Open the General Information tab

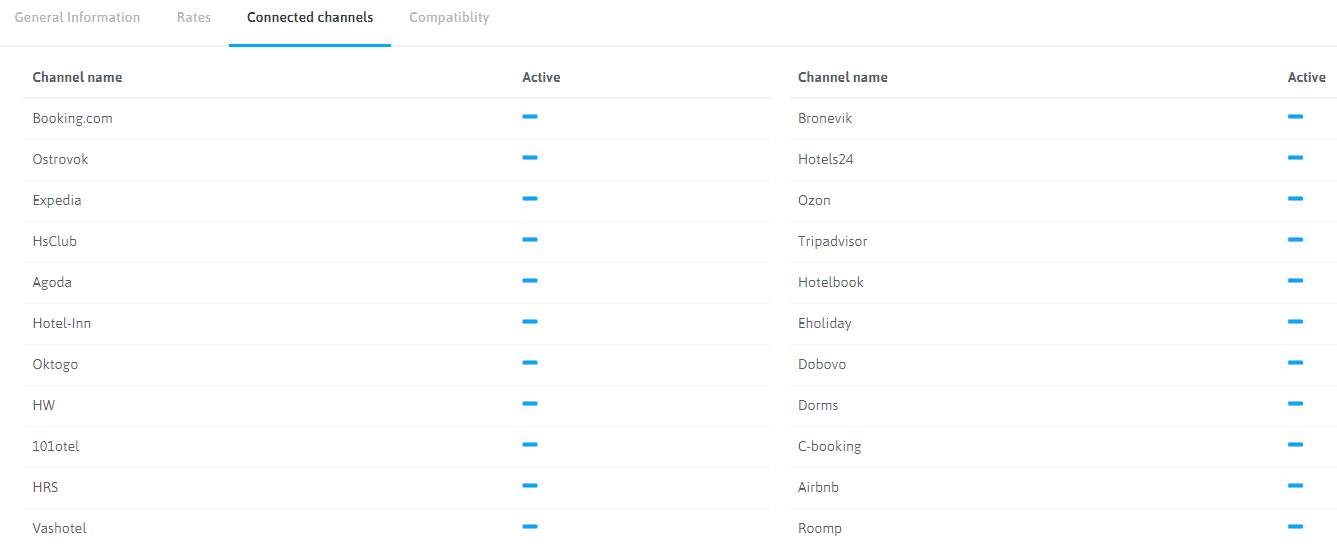(77, 18)
